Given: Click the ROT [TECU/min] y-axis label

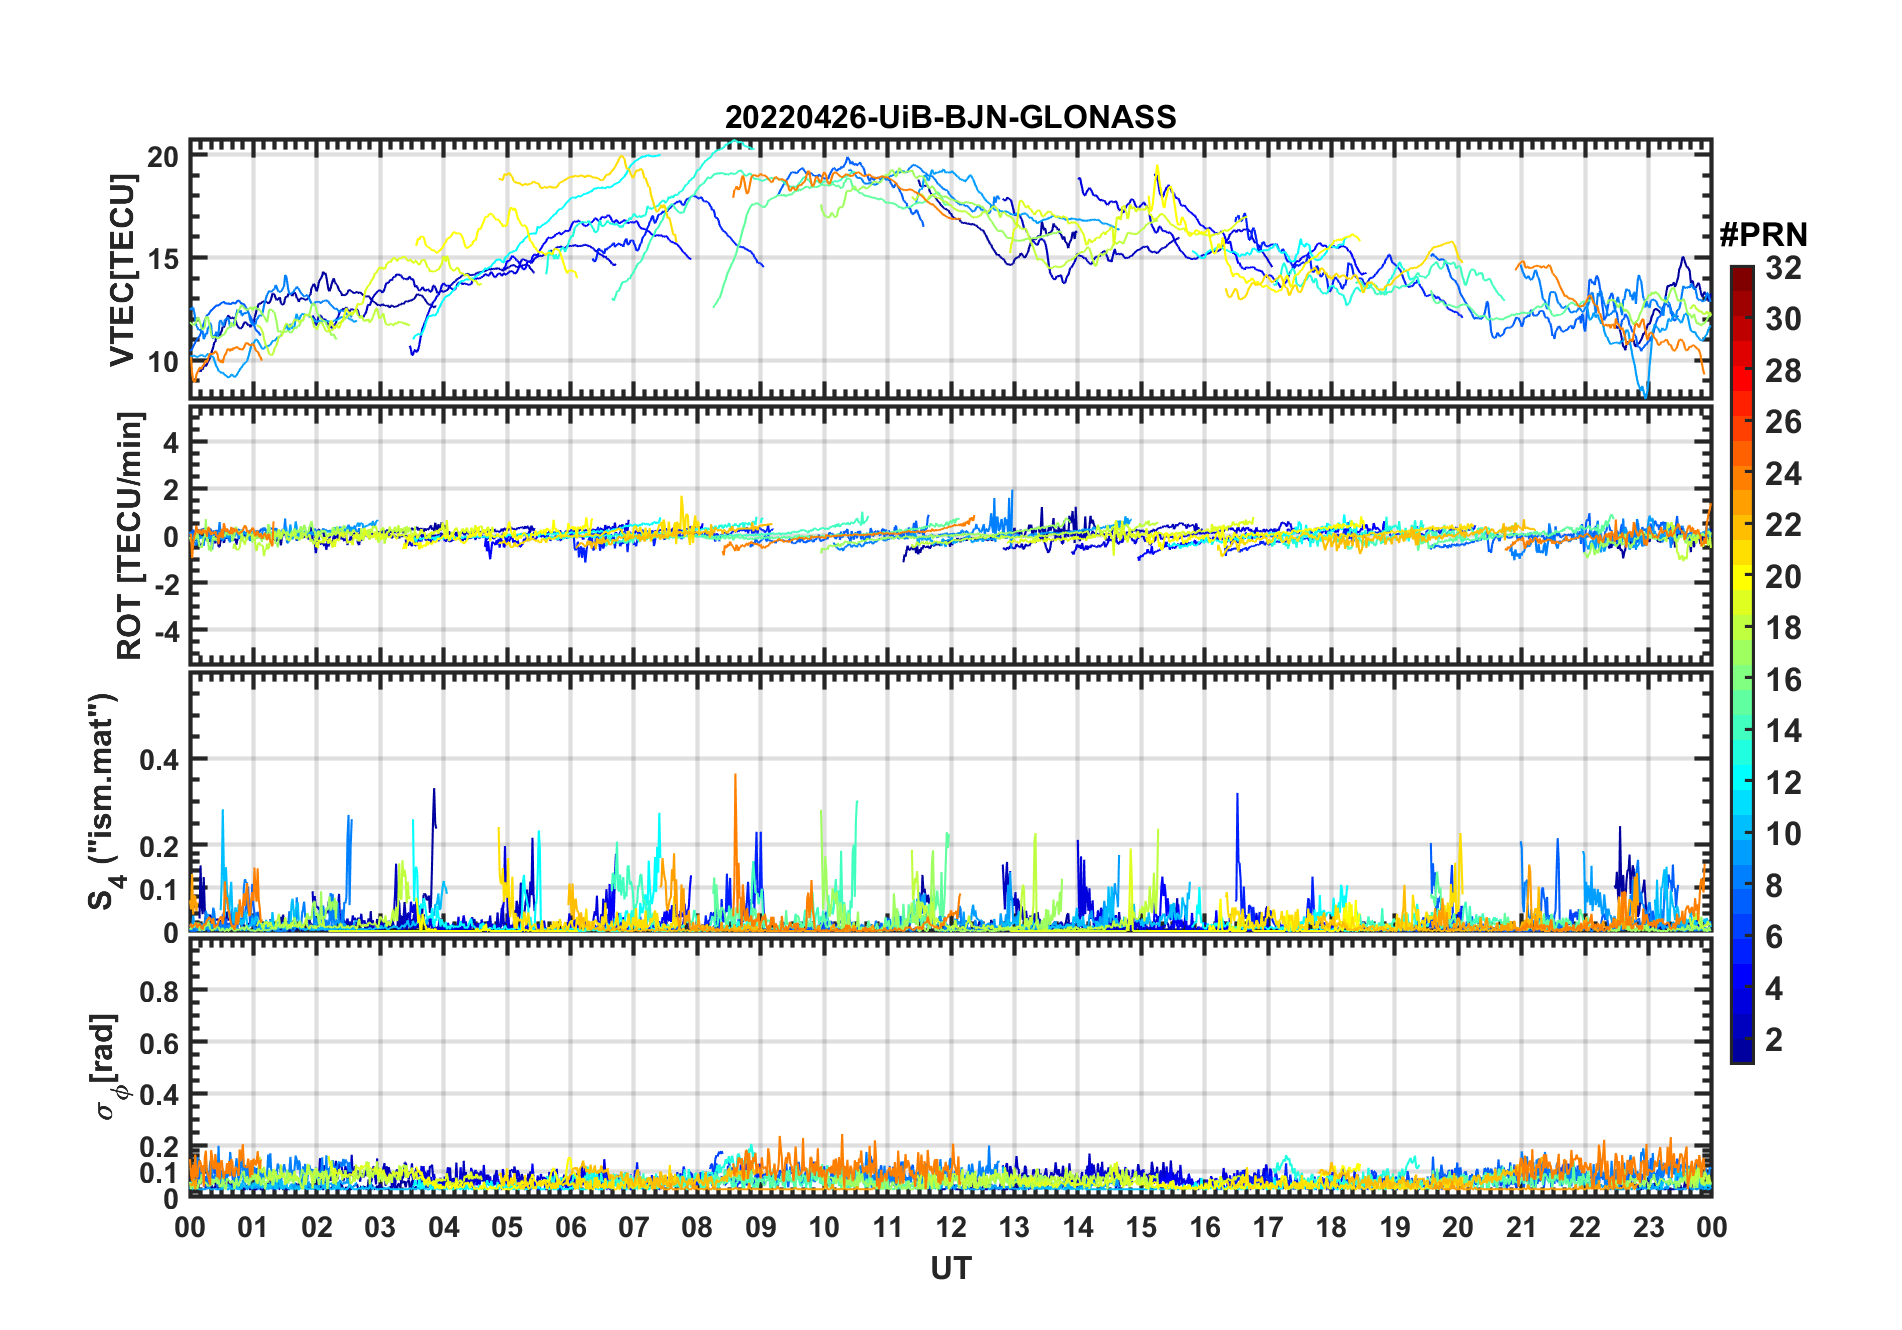Looking at the screenshot, I should click(x=129, y=535).
